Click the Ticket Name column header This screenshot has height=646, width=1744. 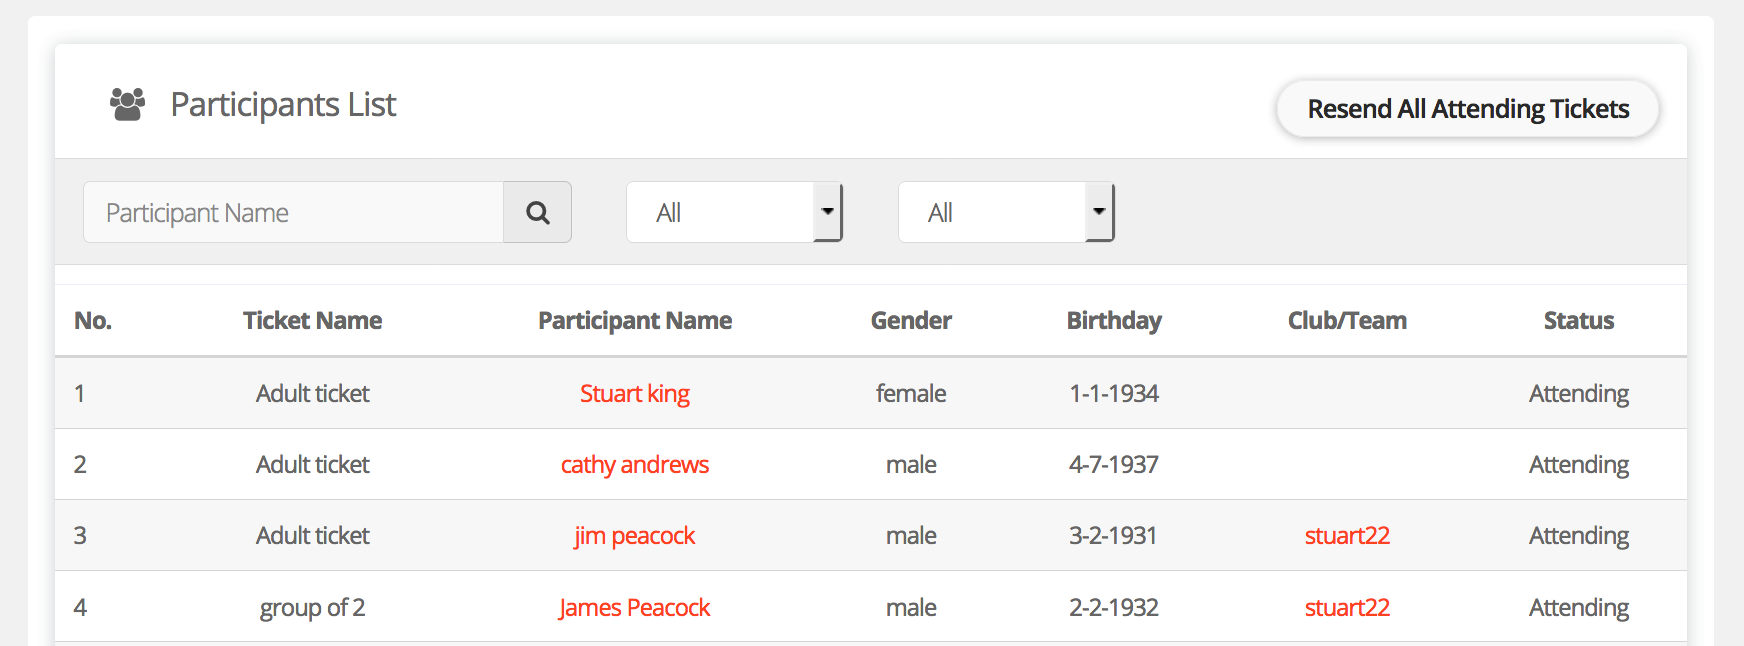[x=312, y=320]
